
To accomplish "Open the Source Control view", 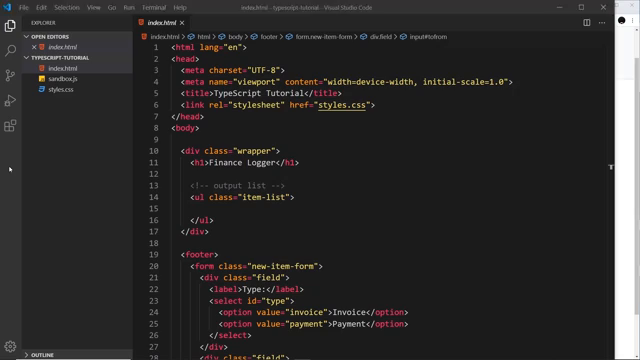I will (x=10, y=76).
